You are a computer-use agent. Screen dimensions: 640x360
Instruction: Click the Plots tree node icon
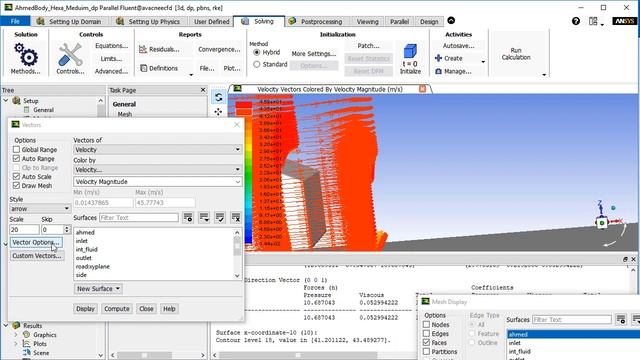(x=27, y=344)
